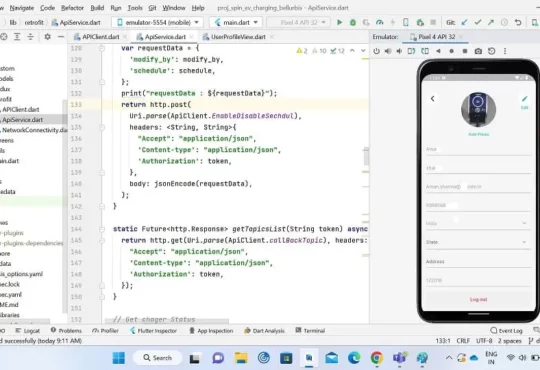Stop the running app with the square icon

pos(433,22)
